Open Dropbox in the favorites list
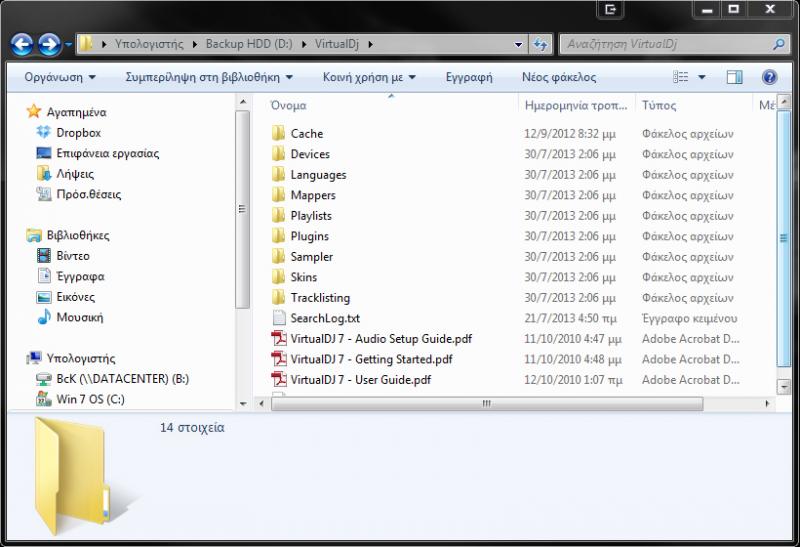The width and height of the screenshot is (800, 547). [x=69, y=133]
